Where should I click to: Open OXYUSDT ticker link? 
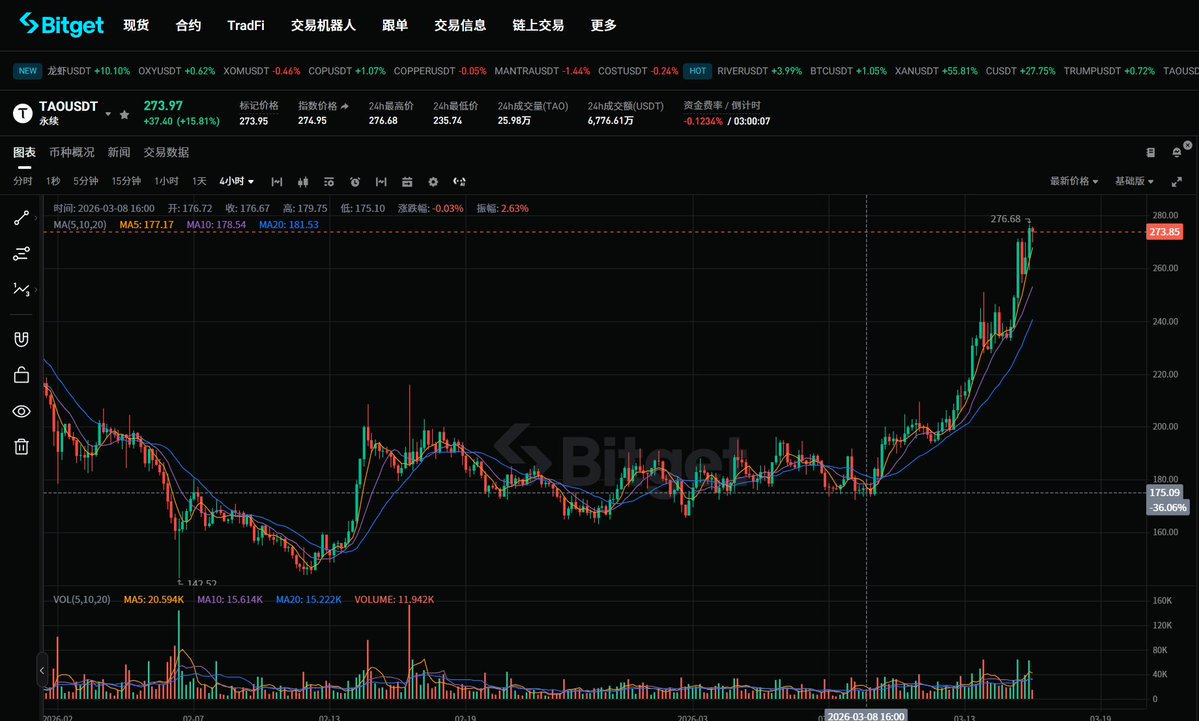pyautogui.click(x=177, y=71)
